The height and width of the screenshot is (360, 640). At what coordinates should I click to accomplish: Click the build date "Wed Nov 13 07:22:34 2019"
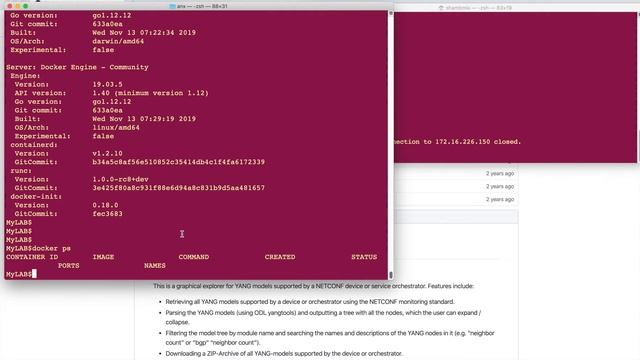[144, 33]
